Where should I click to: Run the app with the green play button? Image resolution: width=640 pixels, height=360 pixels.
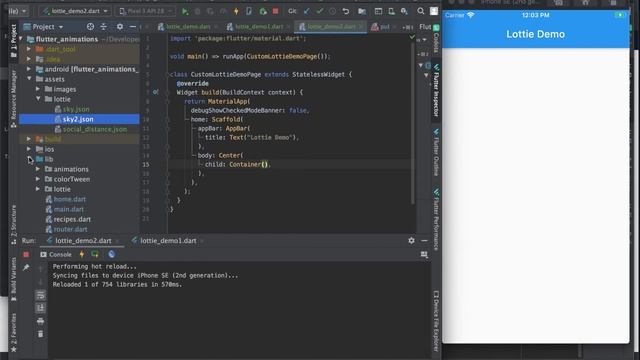pyautogui.click(x=185, y=11)
